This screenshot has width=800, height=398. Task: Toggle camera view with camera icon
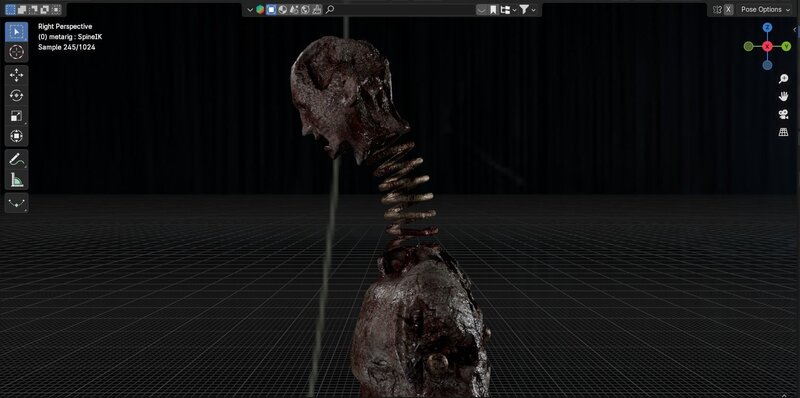tap(784, 114)
